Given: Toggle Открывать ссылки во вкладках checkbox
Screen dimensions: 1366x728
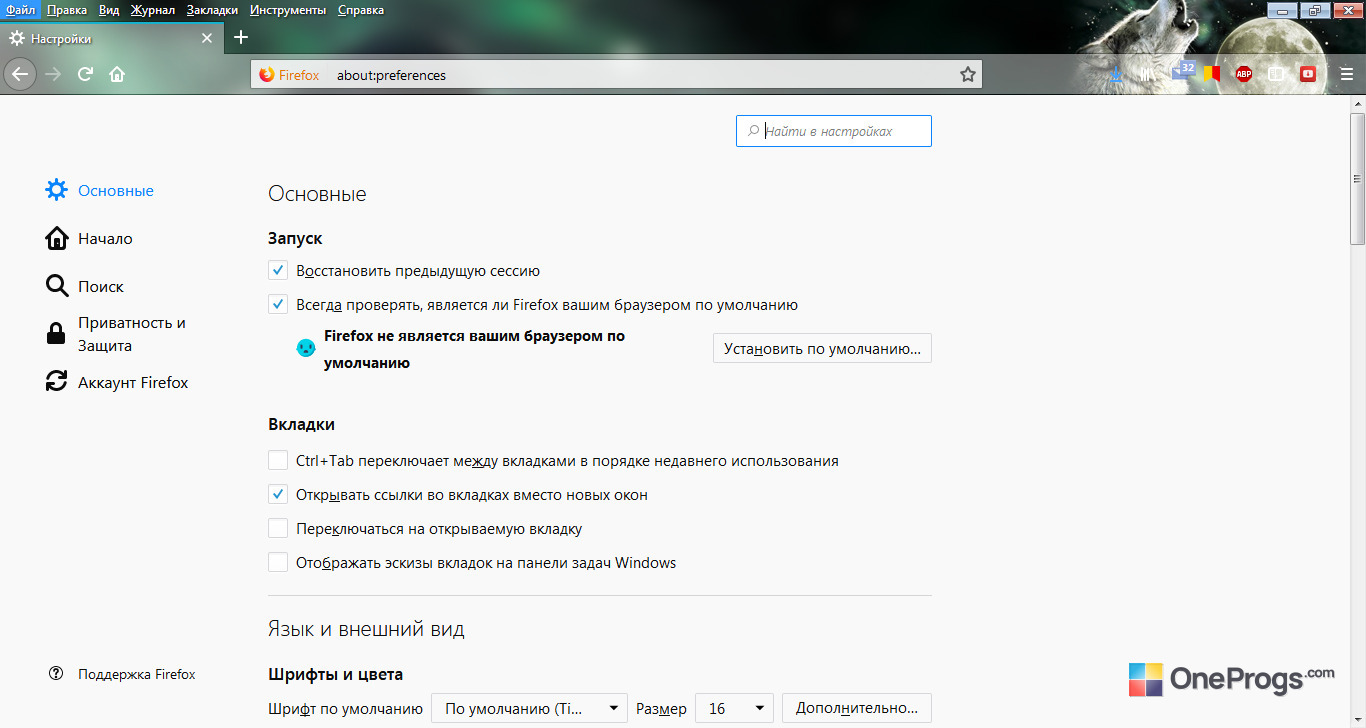Looking at the screenshot, I should pos(278,494).
